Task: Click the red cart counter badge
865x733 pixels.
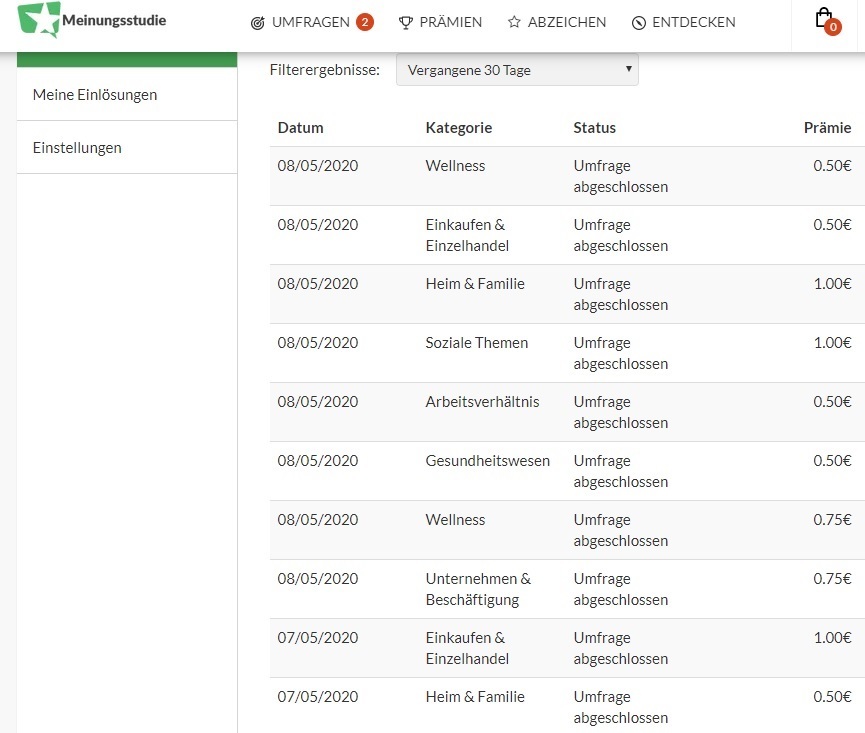Action: point(833,26)
